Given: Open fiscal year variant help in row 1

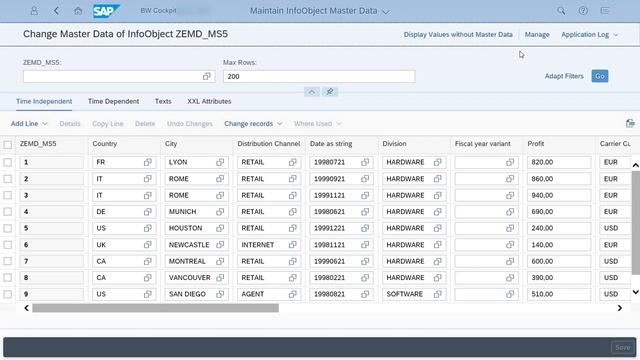Looking at the screenshot, I should point(510,162).
